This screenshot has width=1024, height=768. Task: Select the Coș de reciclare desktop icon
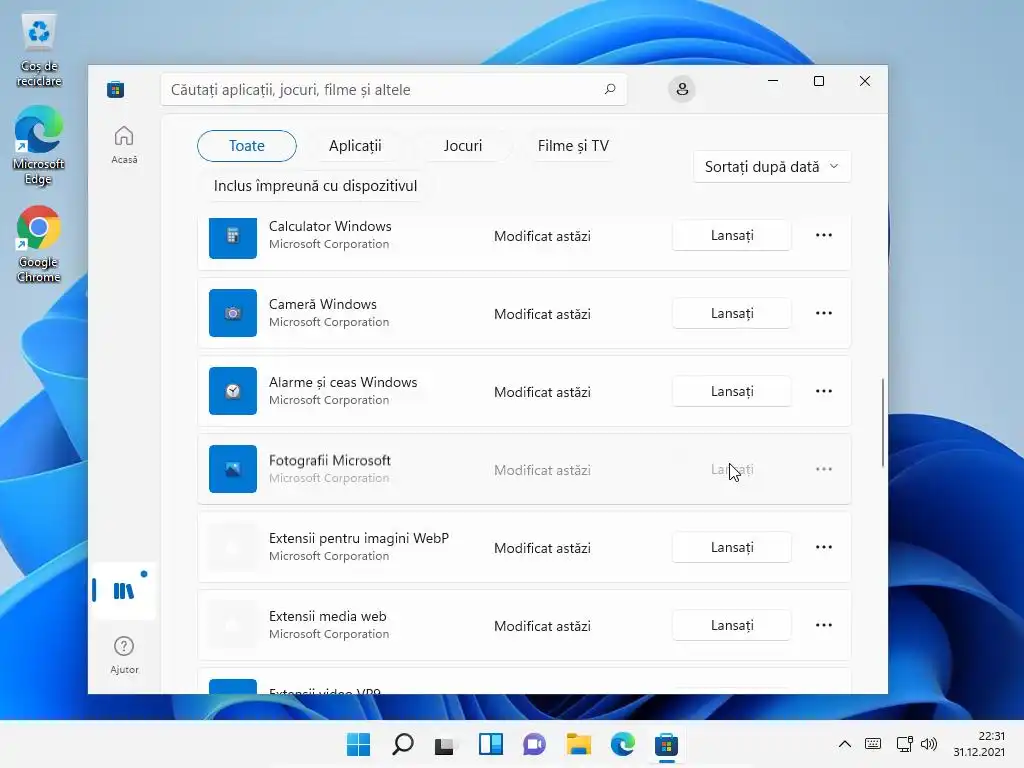39,50
